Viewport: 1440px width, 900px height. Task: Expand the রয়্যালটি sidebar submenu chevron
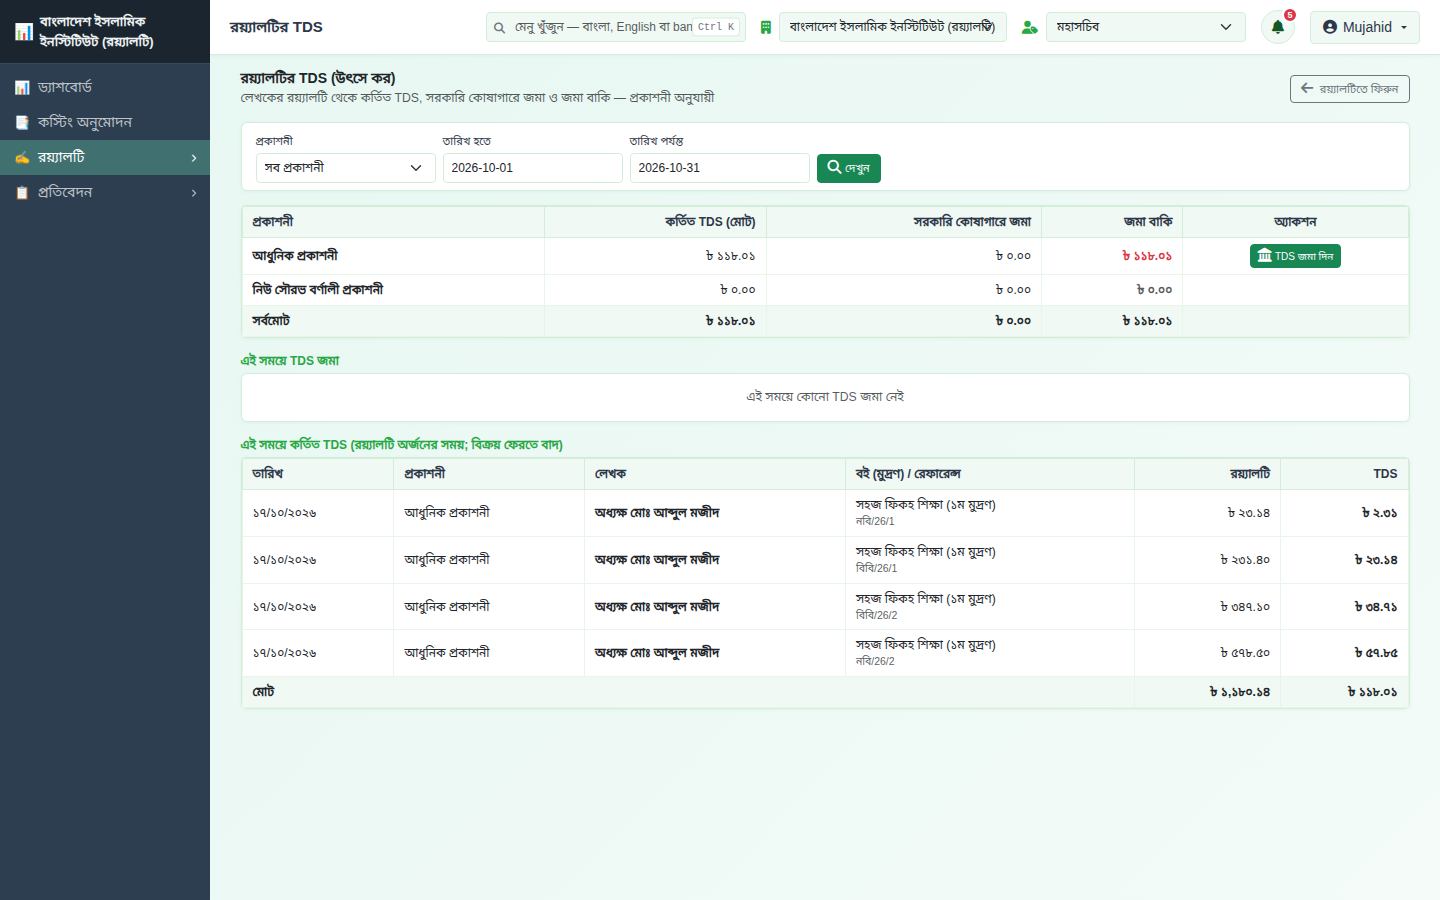point(194,158)
